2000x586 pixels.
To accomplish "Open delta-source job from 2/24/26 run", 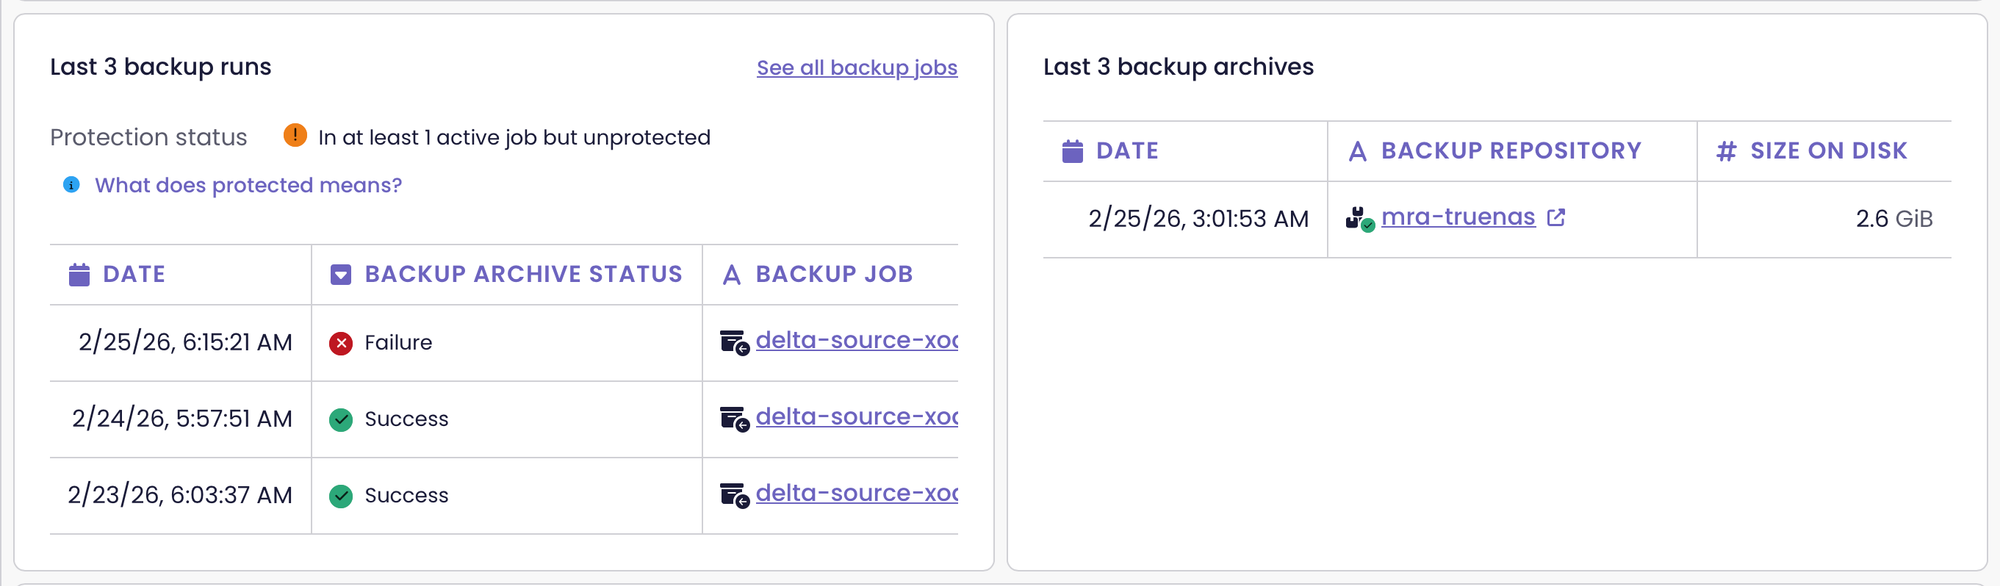I will click(856, 417).
